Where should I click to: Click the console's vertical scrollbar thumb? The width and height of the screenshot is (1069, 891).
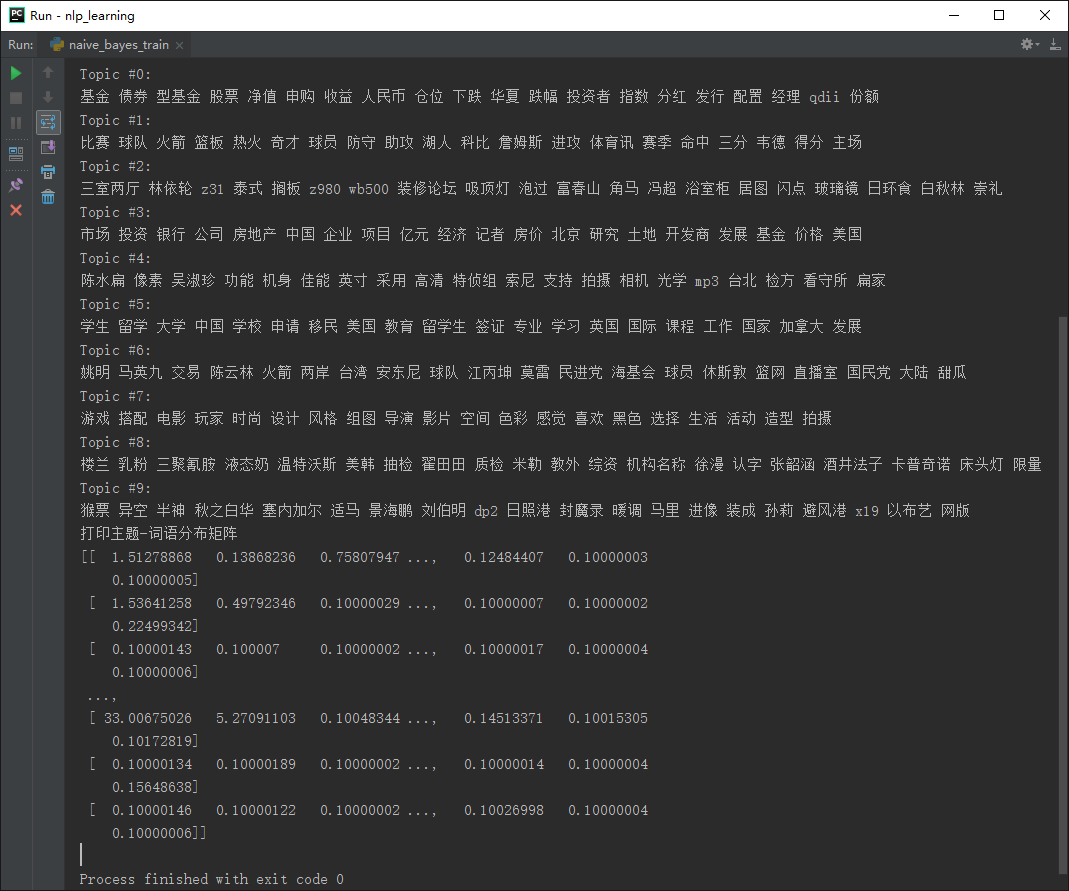[1063, 593]
